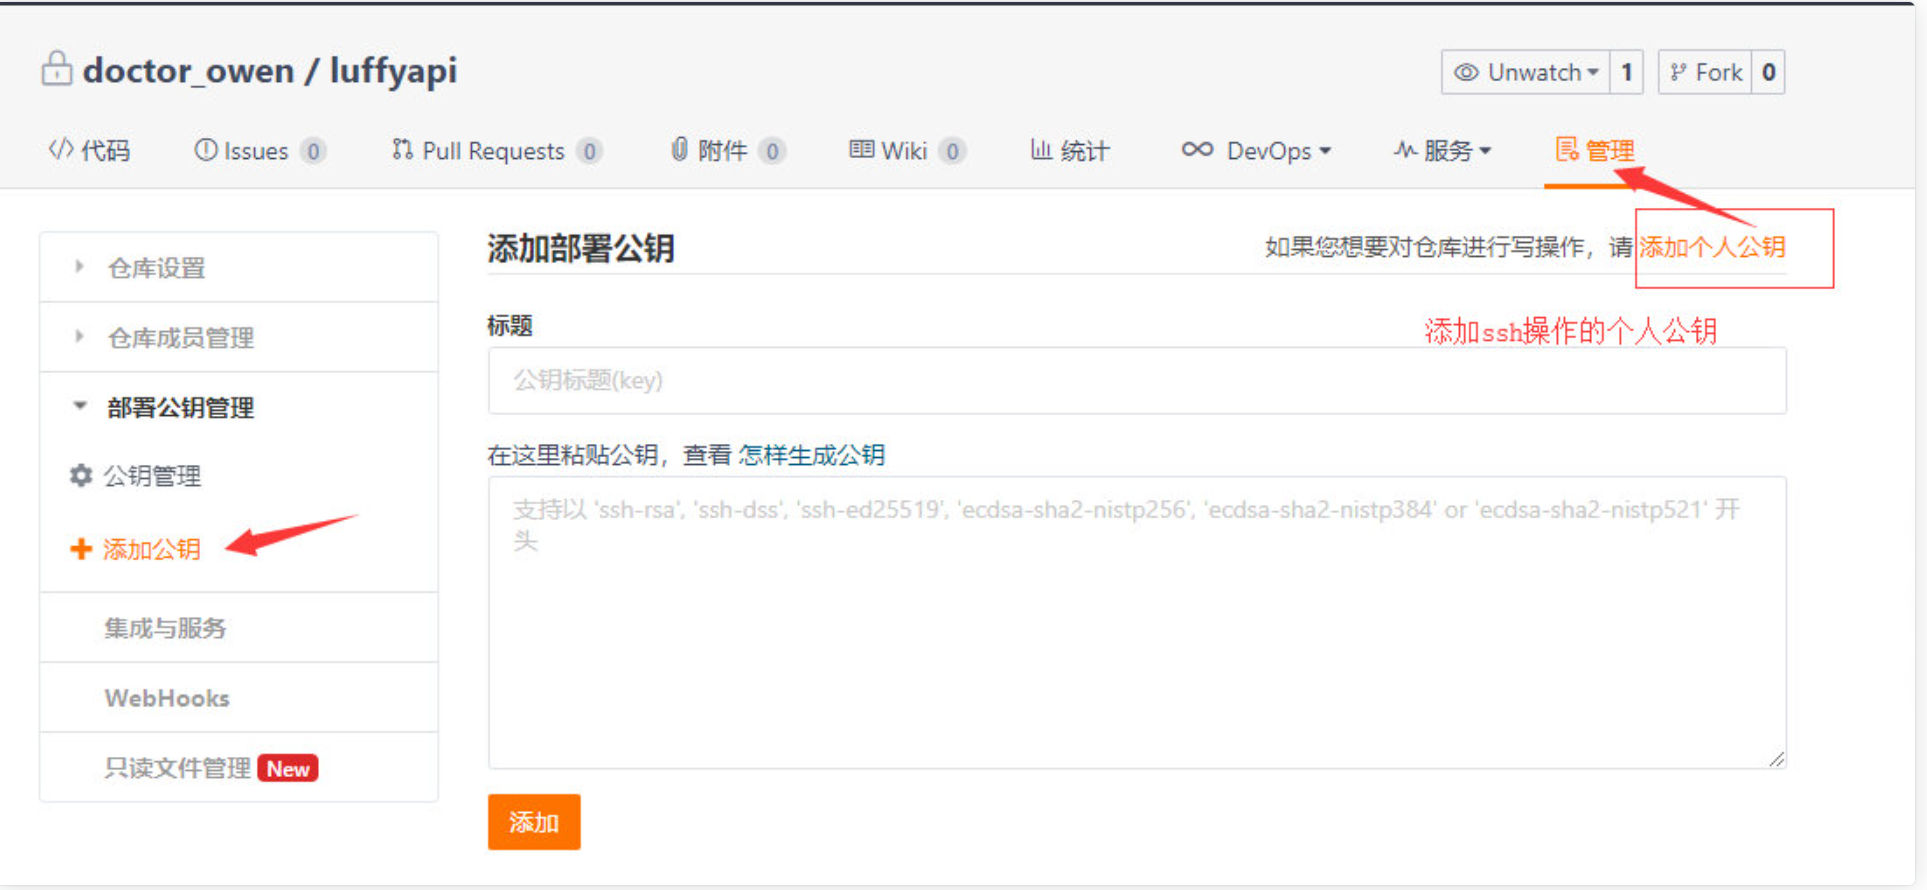Viewport: 1927px width, 890px height.
Task: Click the 管理 tab document icon
Action: (1567, 150)
